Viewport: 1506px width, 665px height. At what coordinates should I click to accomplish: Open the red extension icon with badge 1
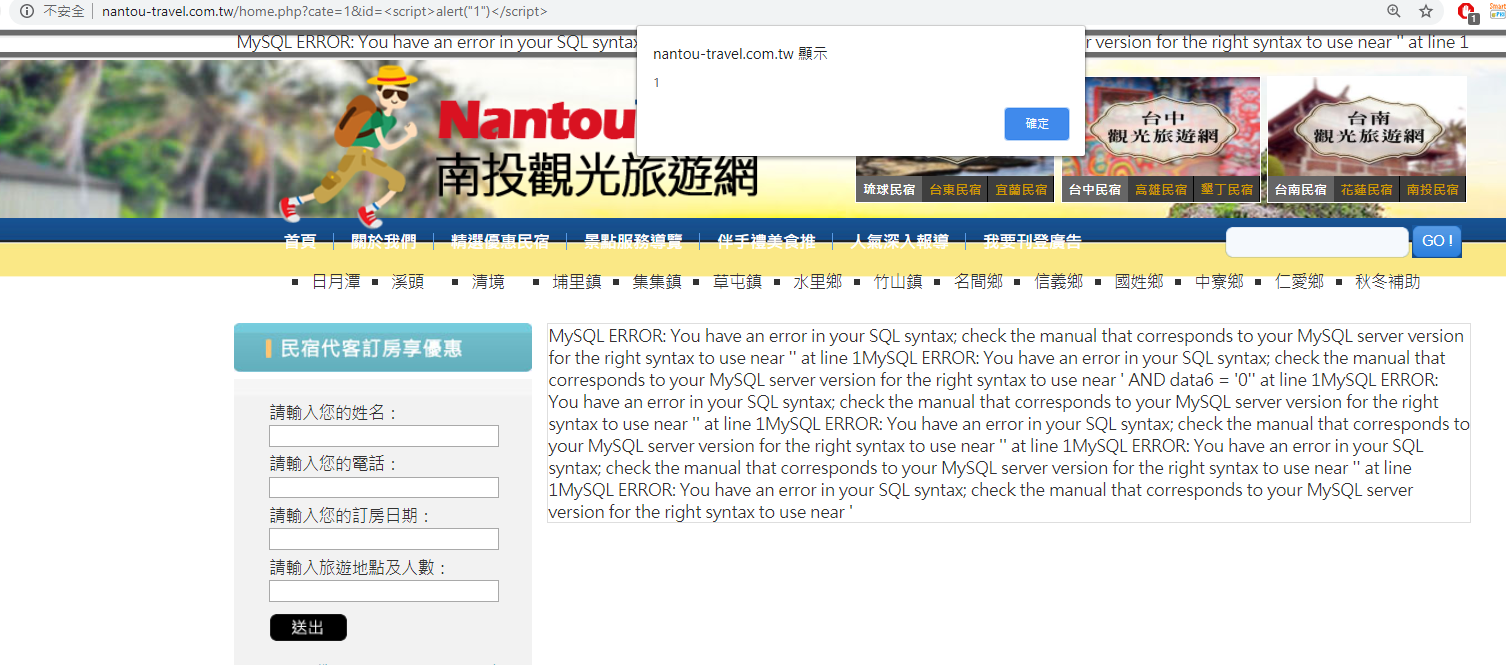[x=1468, y=12]
